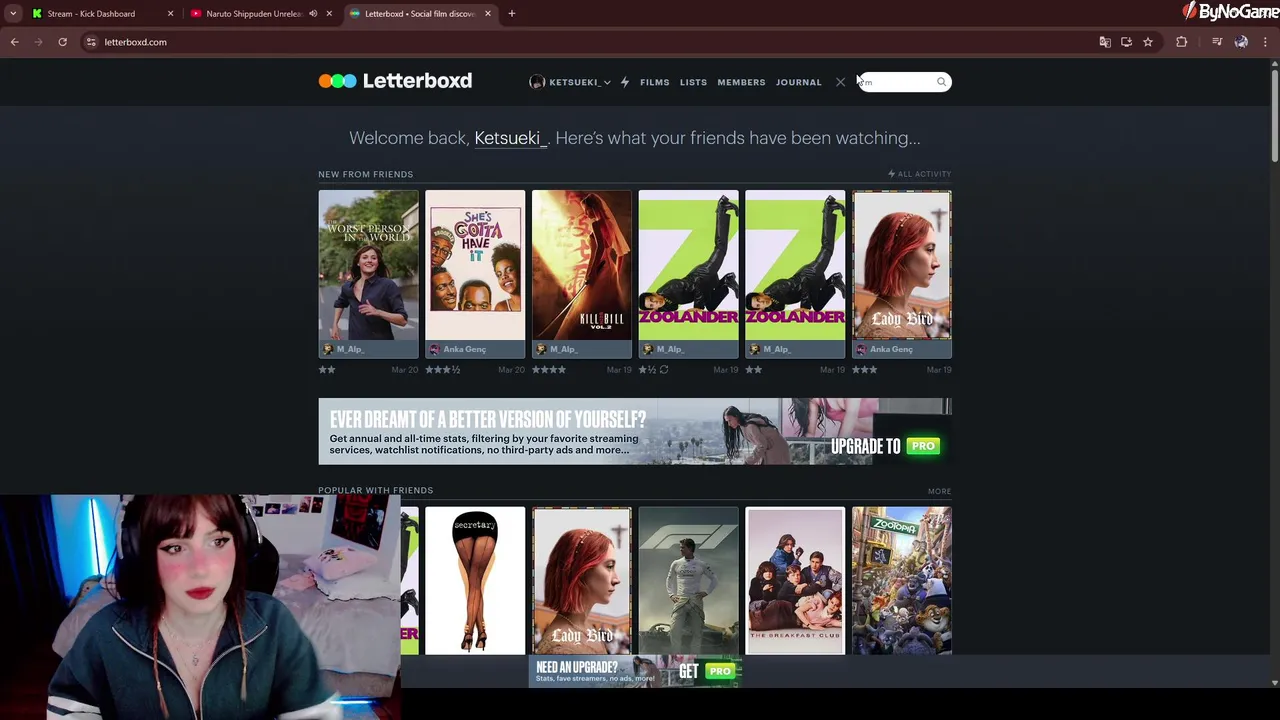Open site information icon in address bar
Image resolution: width=1280 pixels, height=720 pixels.
[x=91, y=42]
